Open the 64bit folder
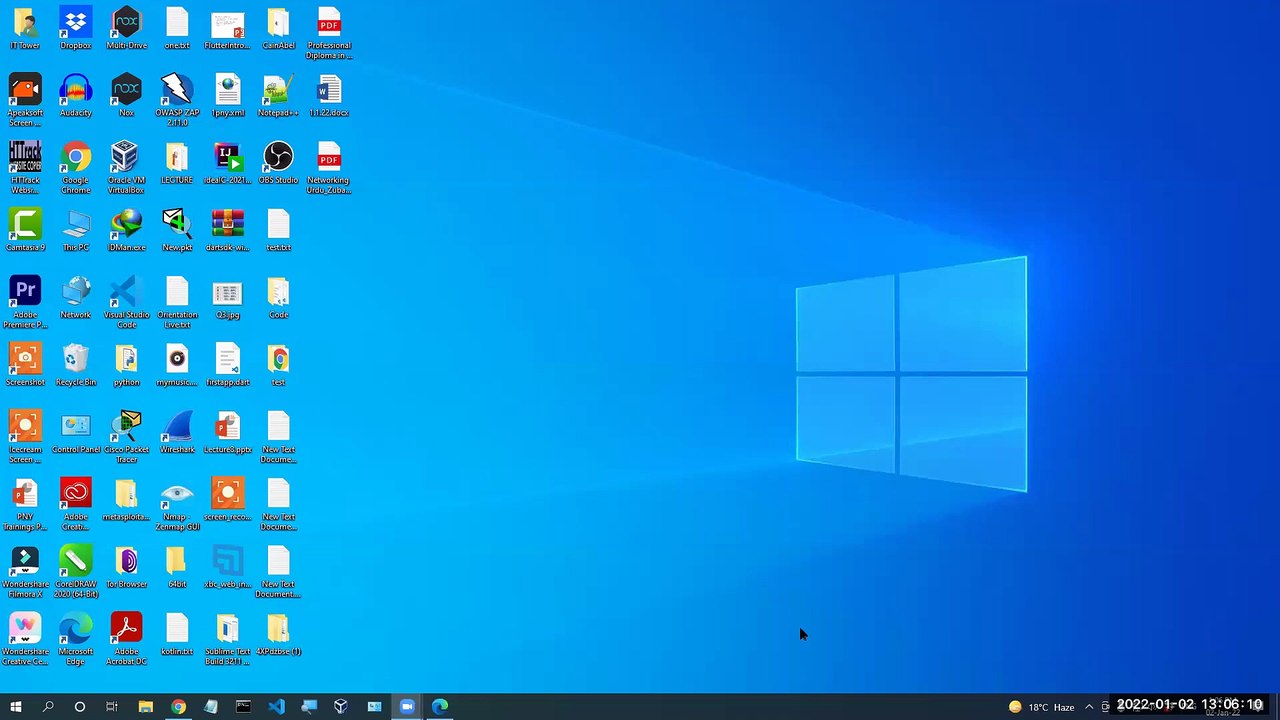This screenshot has height=720, width=1280. (x=177, y=567)
